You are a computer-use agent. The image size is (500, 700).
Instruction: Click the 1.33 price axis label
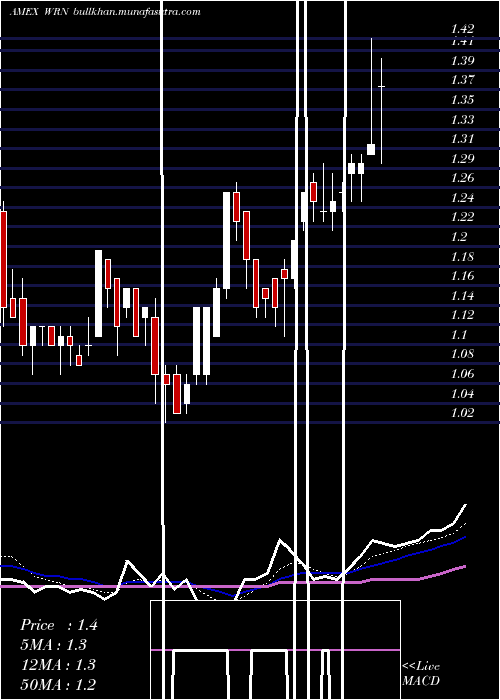point(462,119)
